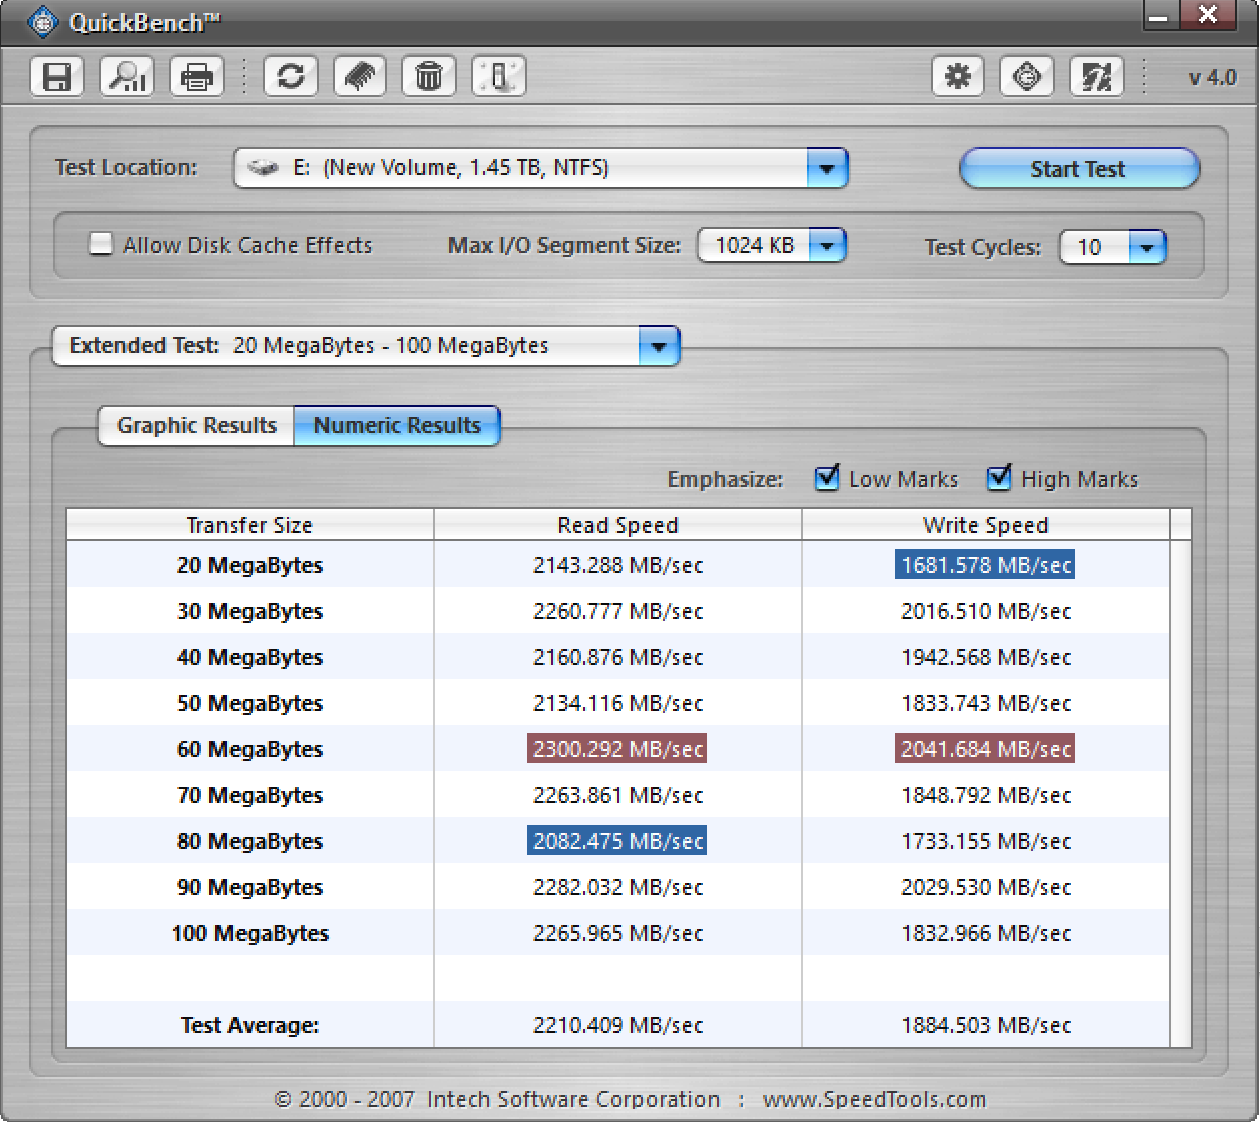Click the gear settings icon
This screenshot has width=1260, height=1122.
click(958, 77)
